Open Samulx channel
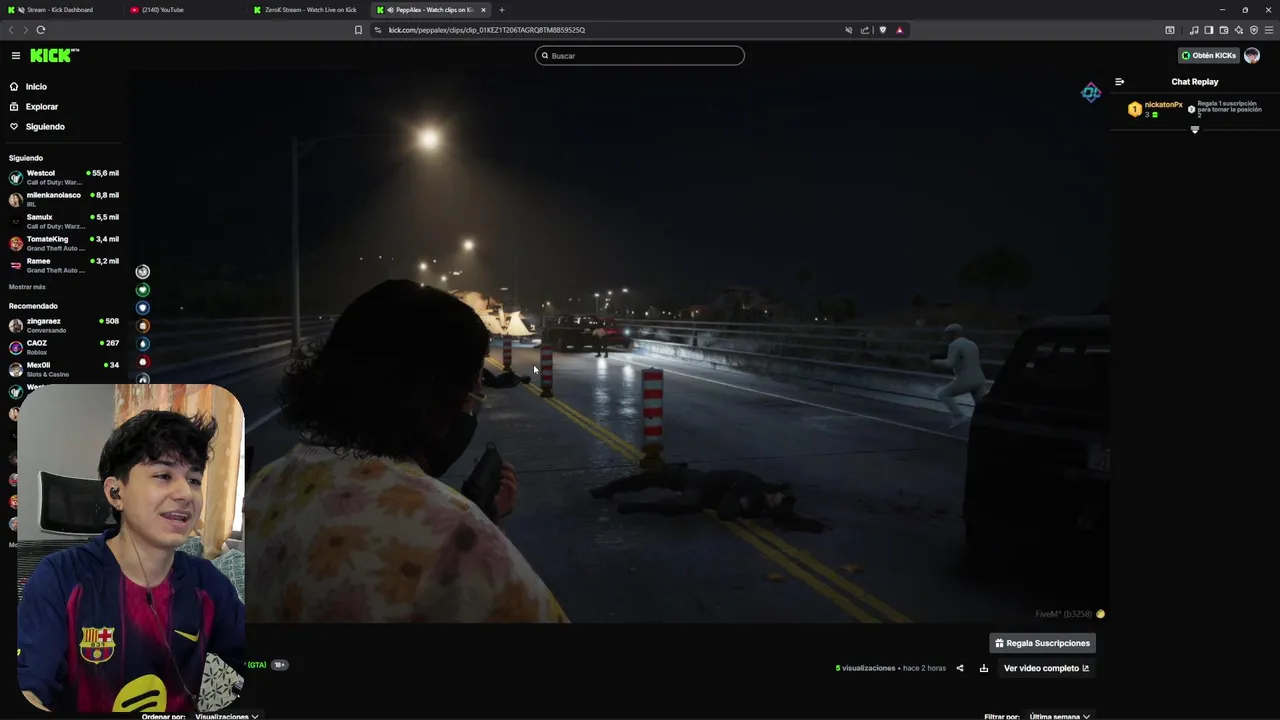The width and height of the screenshot is (1280, 720). pyautogui.click(x=64, y=221)
